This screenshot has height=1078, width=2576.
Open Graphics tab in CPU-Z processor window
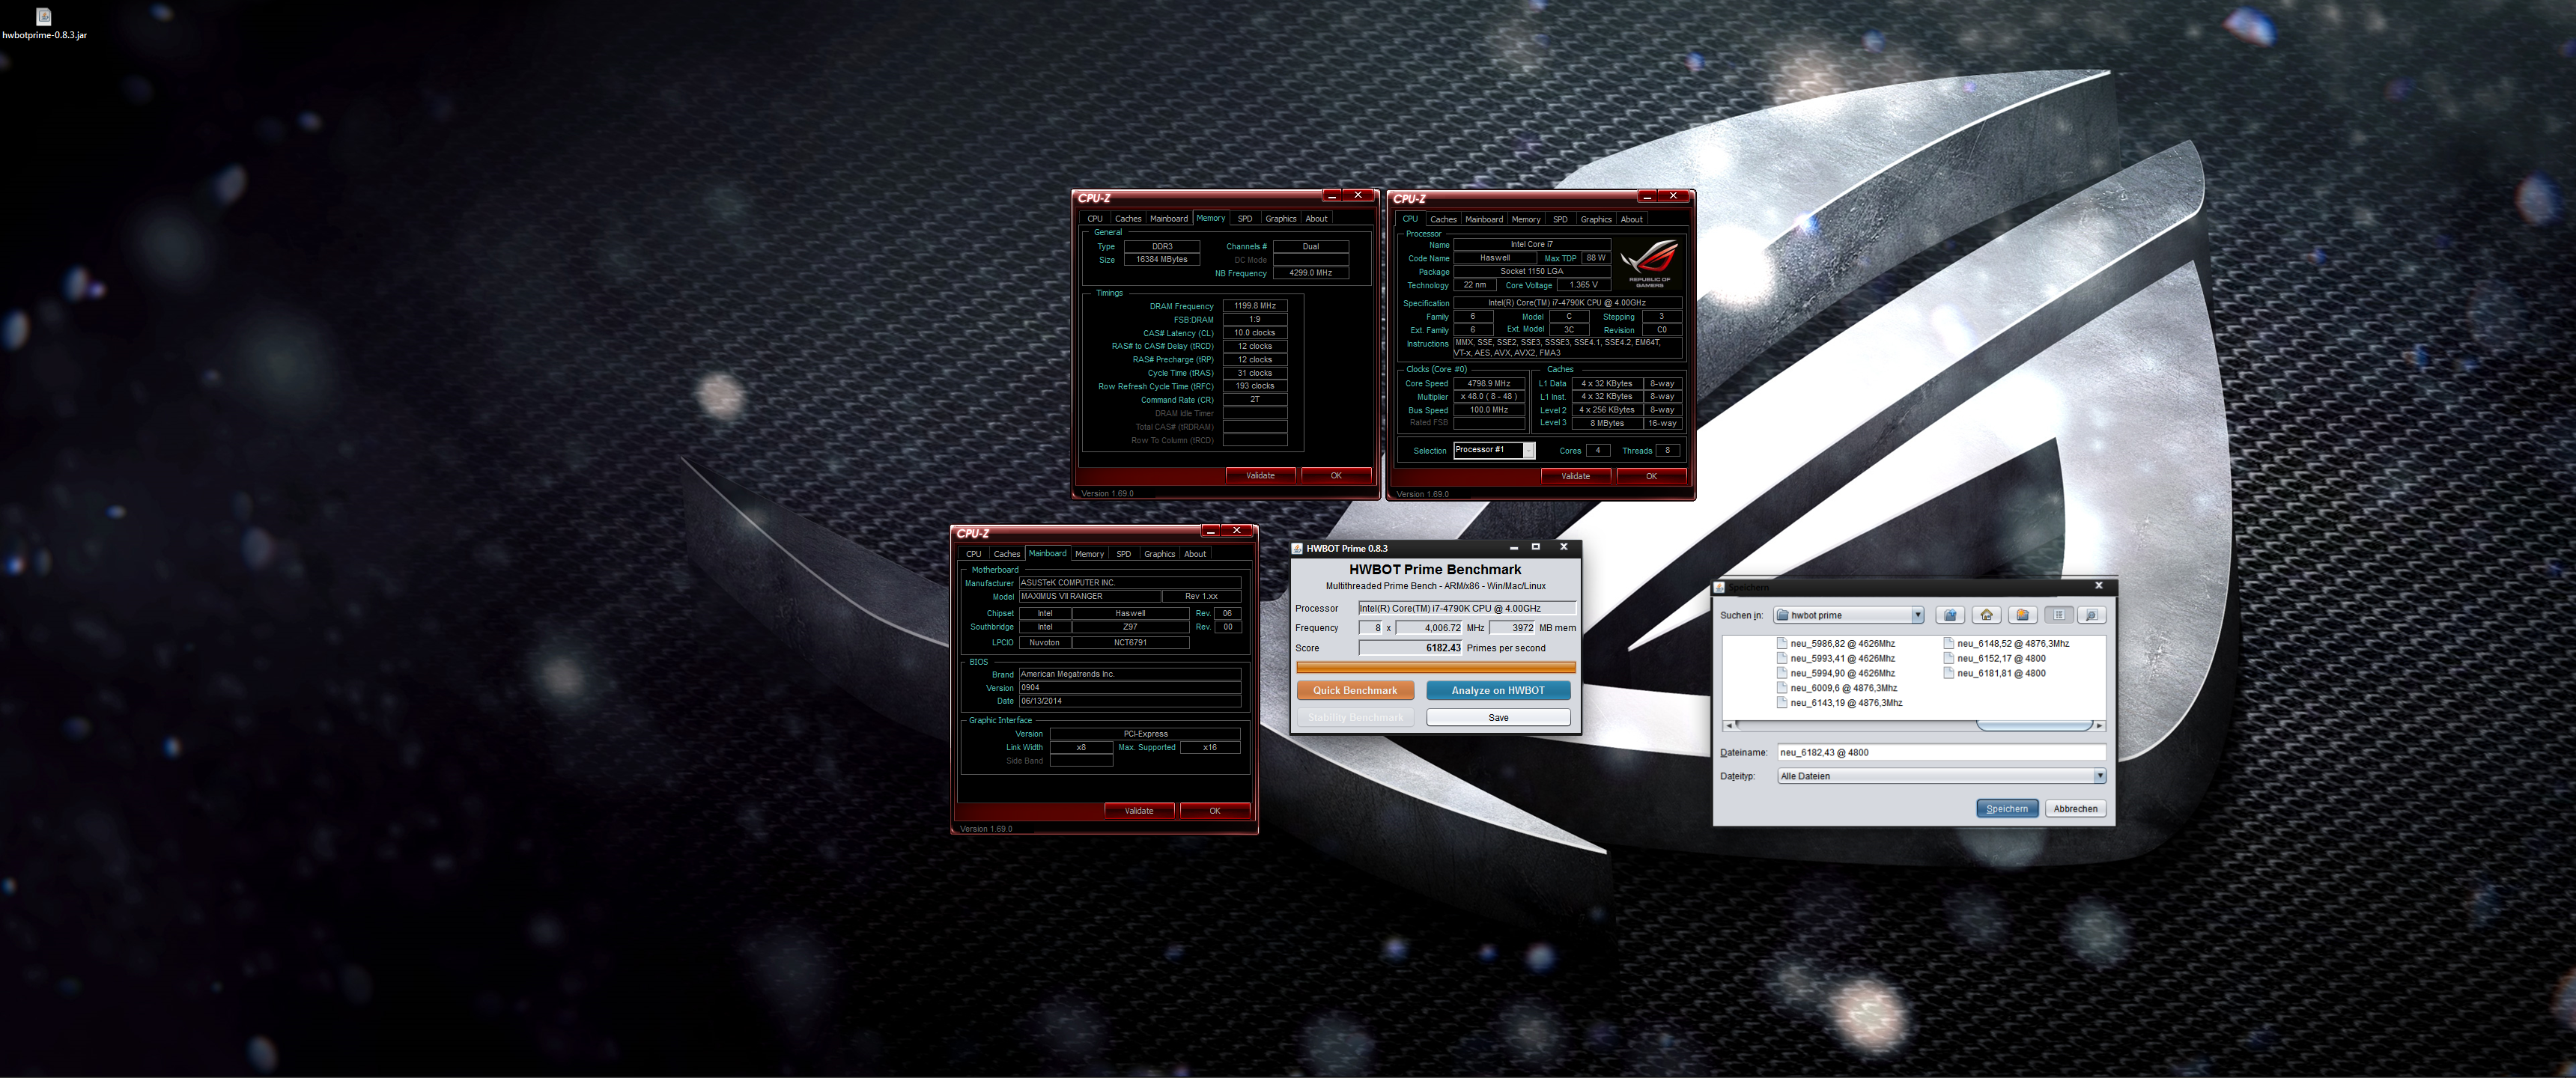point(1595,220)
